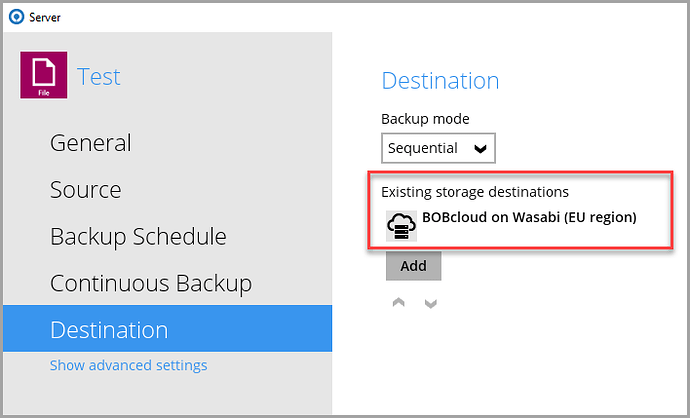Move destination up with up arrow
Image resolution: width=690 pixels, height=418 pixels.
(399, 303)
